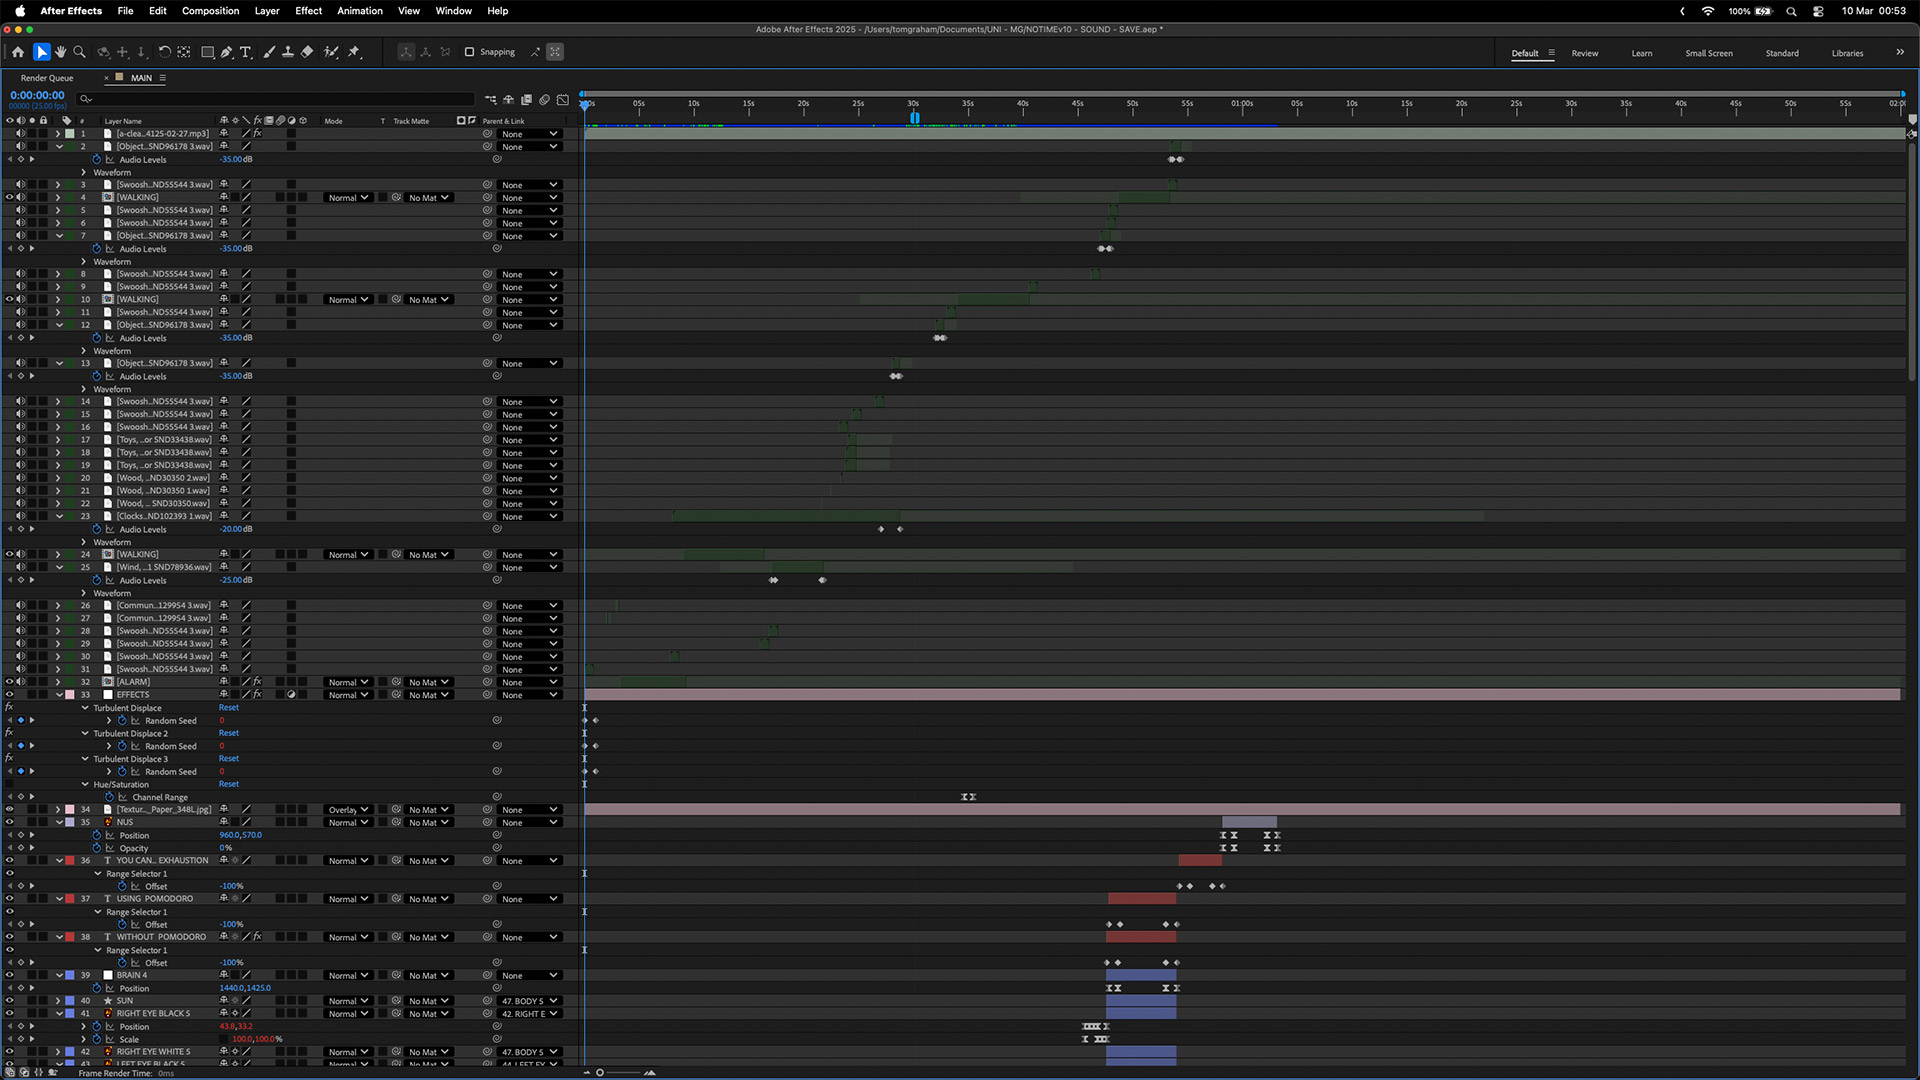The height and width of the screenshot is (1080, 1920).
Task: Open Mode dropdown for Textur Paper layer
Action: (x=348, y=810)
